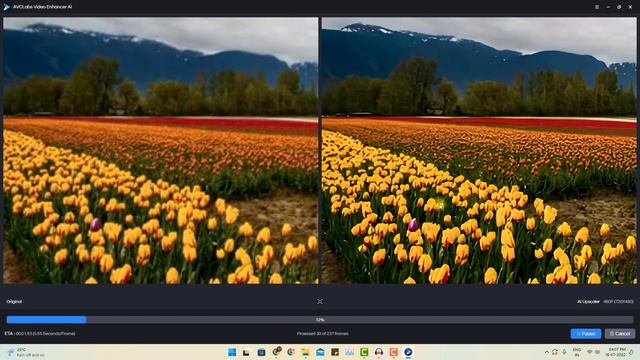Cancel the video enhancement job
The height and width of the screenshot is (360, 640).
click(x=620, y=333)
